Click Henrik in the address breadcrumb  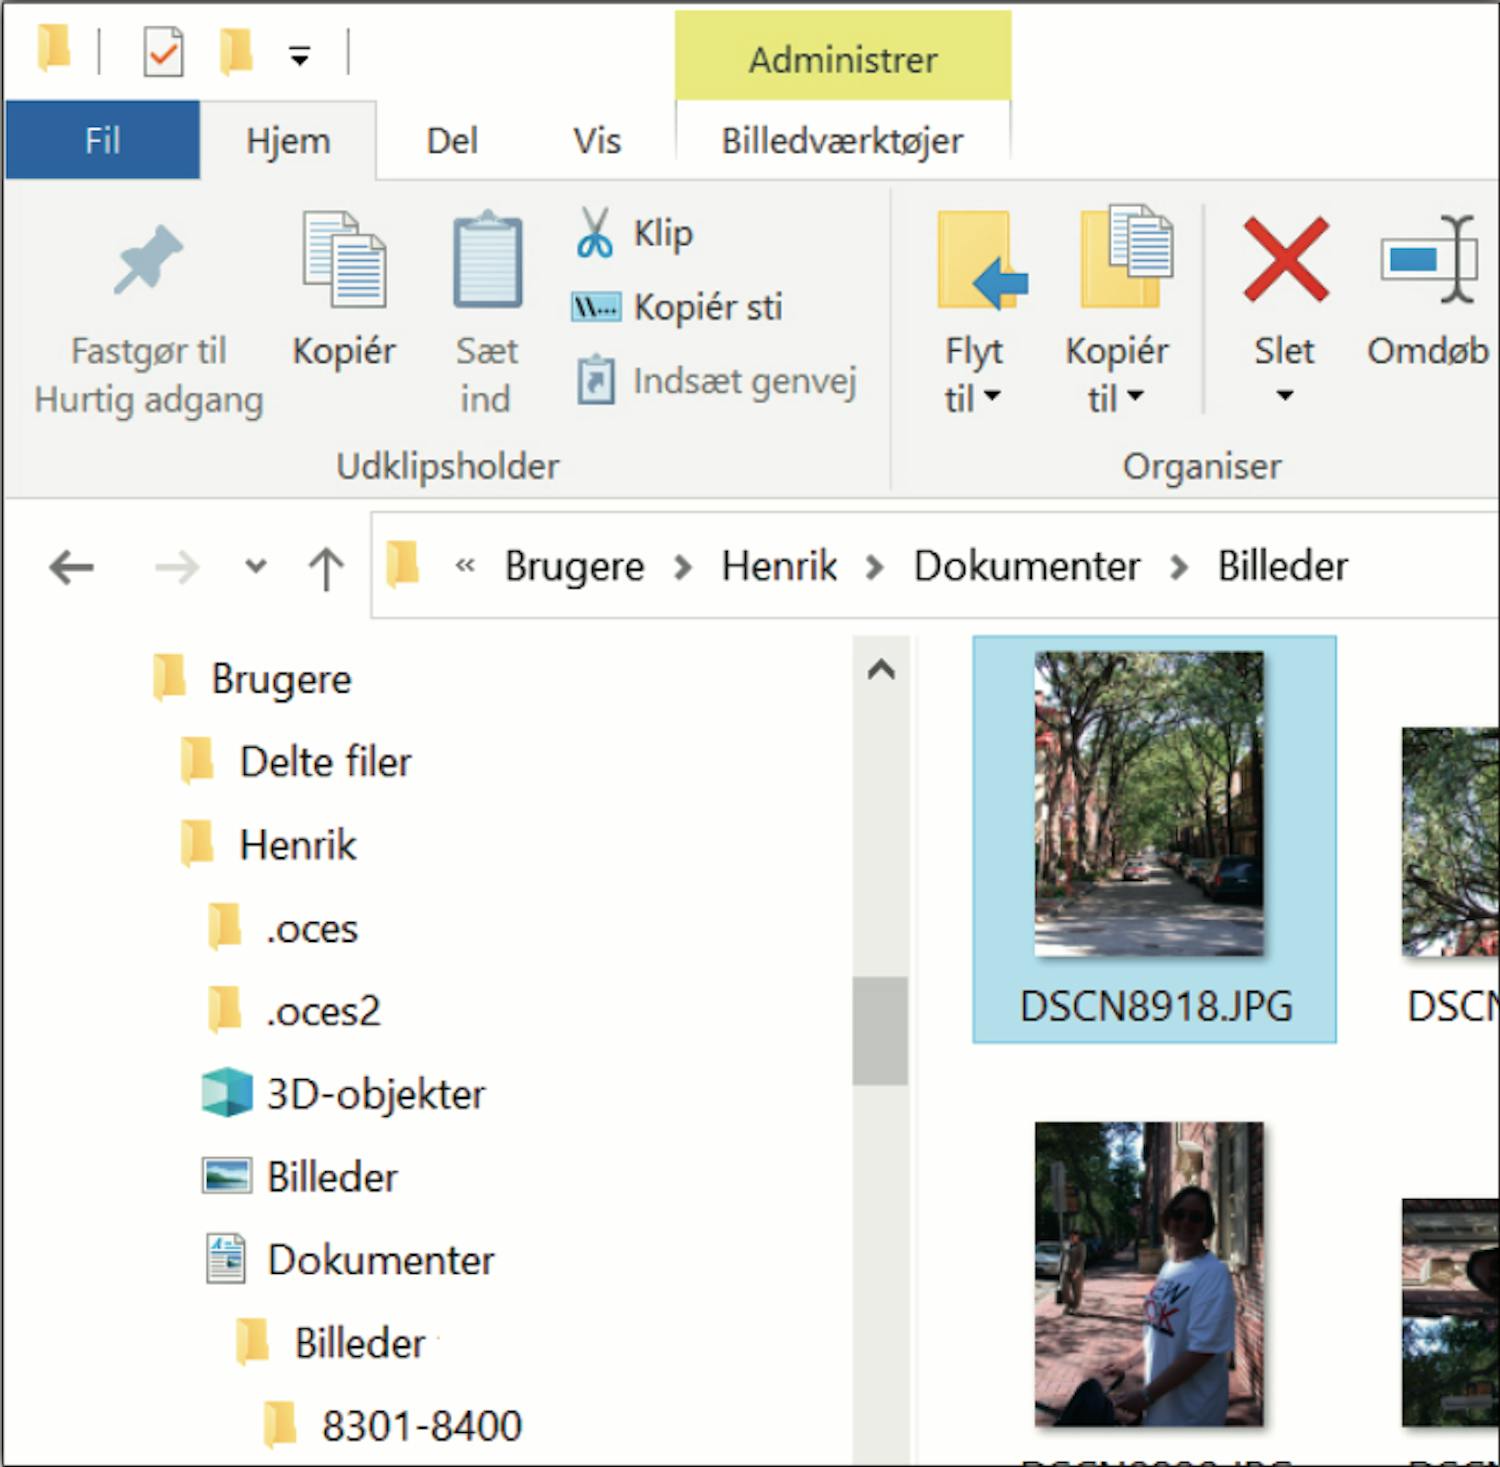(779, 567)
